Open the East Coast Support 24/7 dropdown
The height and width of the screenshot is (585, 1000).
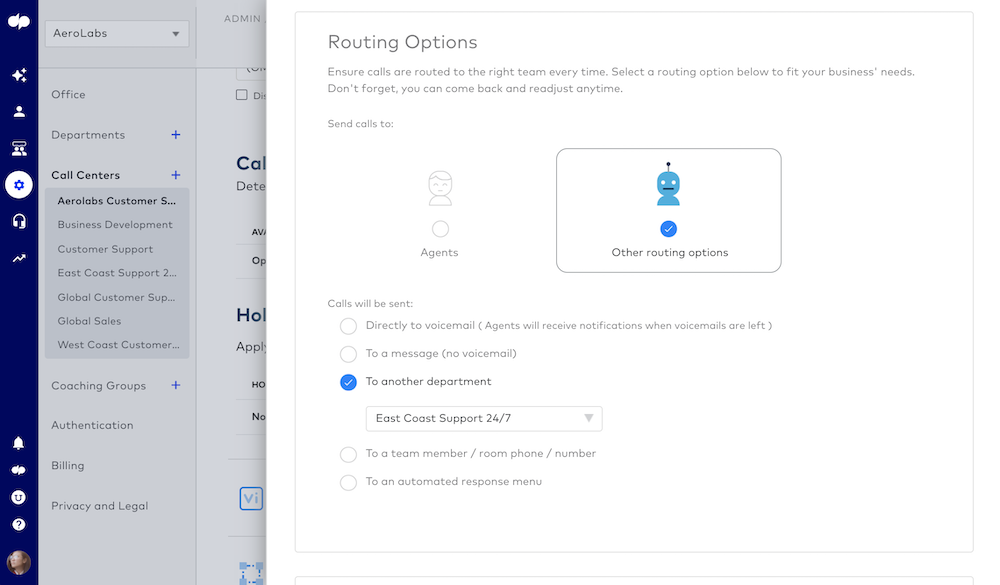pyautogui.click(x=484, y=418)
